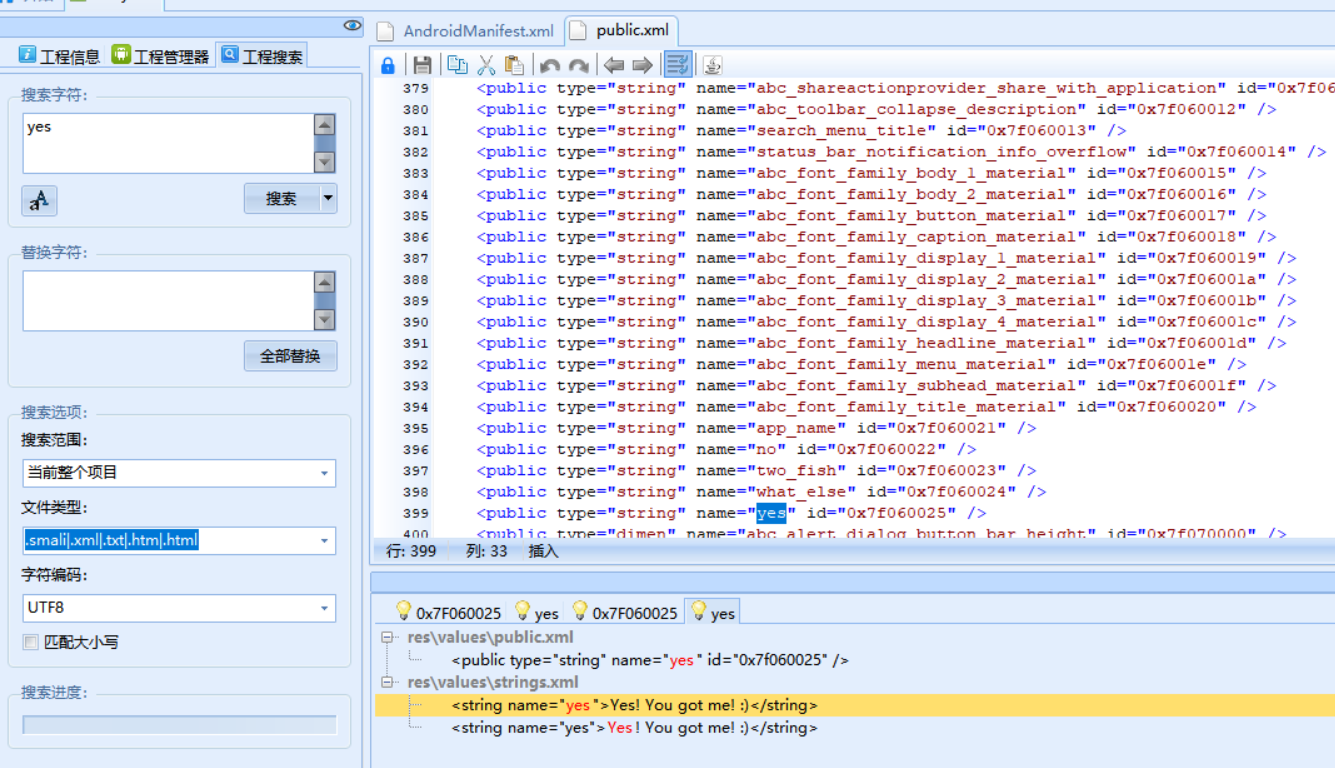Open the 搜索范围 dropdown showing 当前整个项目

tap(178, 473)
